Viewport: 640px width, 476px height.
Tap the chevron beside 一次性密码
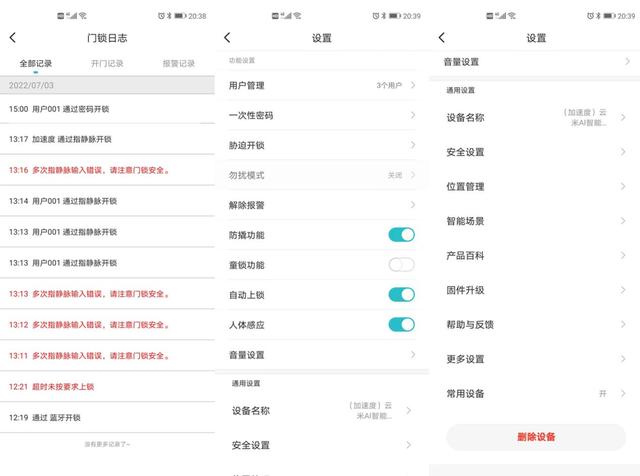412,115
